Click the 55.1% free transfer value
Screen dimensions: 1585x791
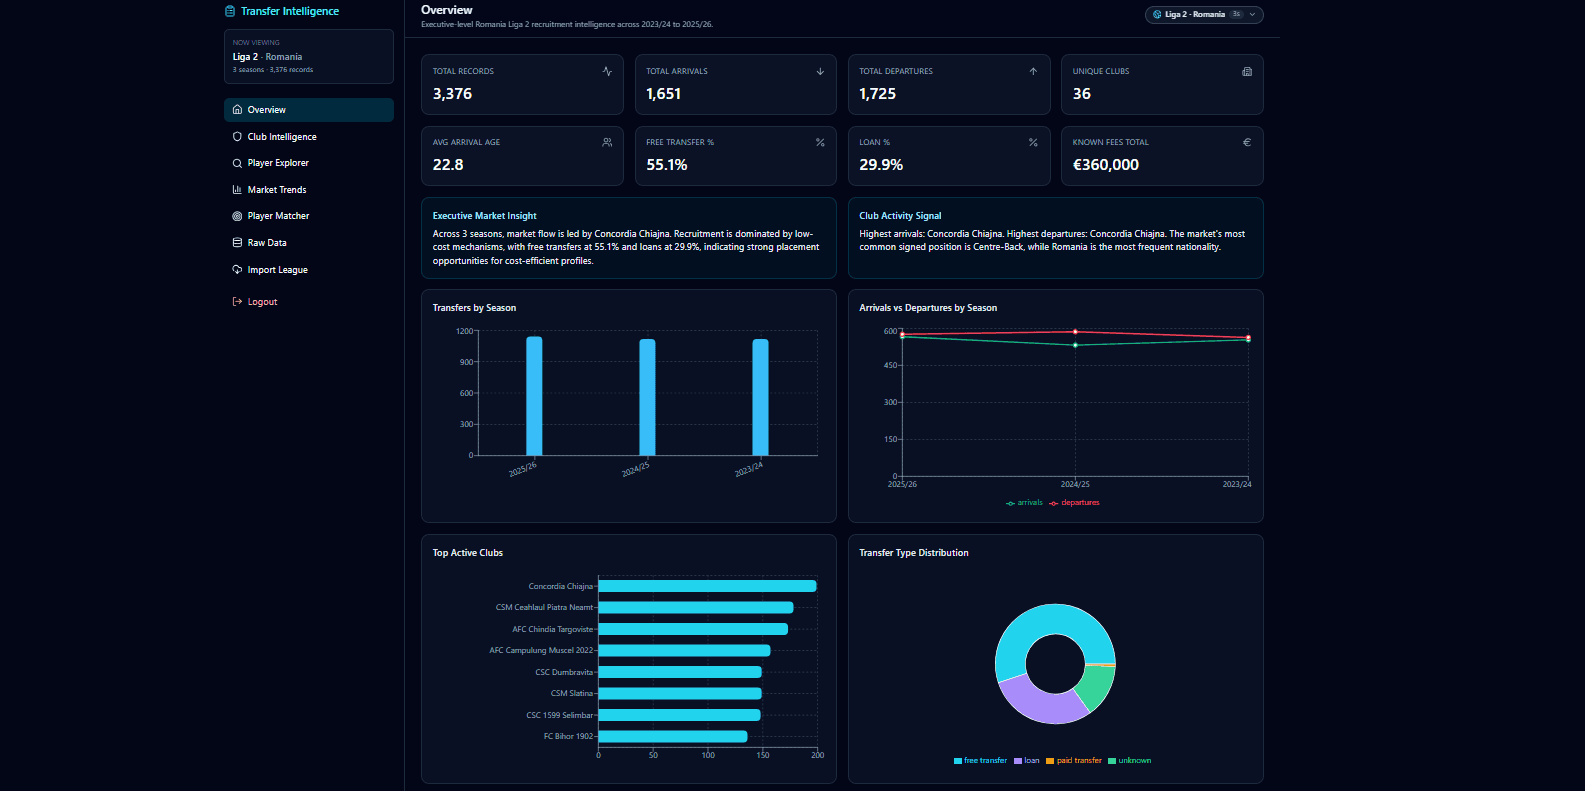pos(666,165)
